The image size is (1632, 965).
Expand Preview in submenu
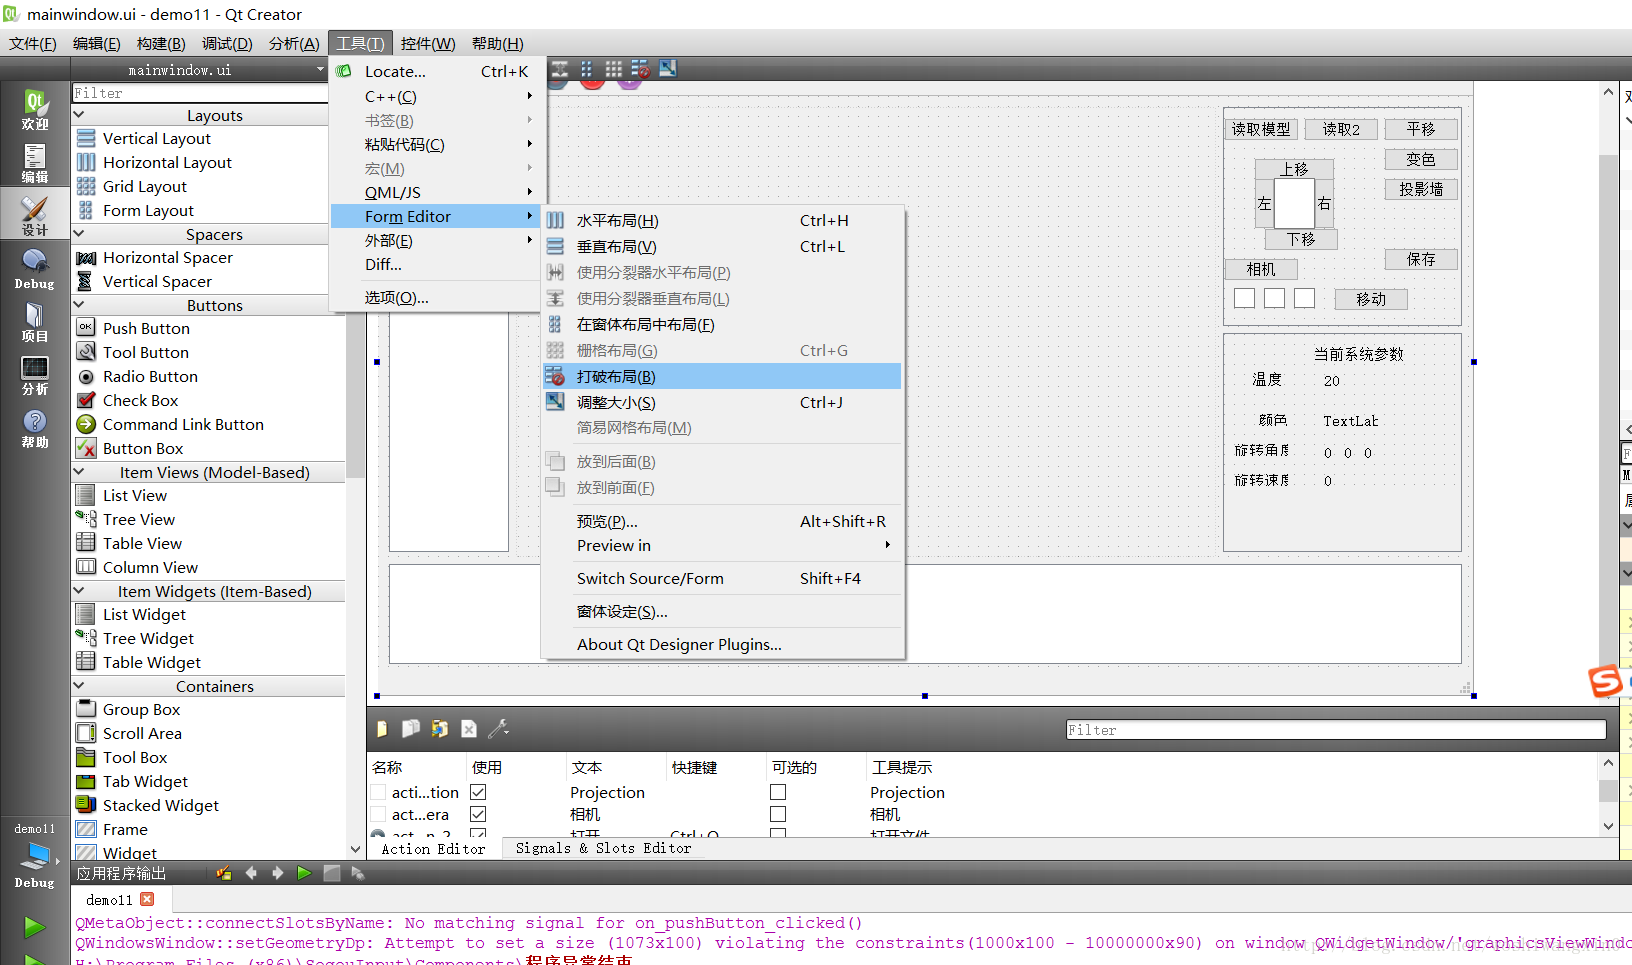721,545
